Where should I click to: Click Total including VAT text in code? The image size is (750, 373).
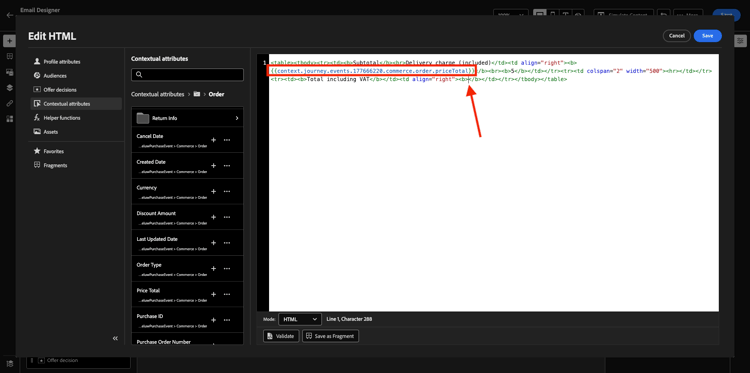pos(339,79)
